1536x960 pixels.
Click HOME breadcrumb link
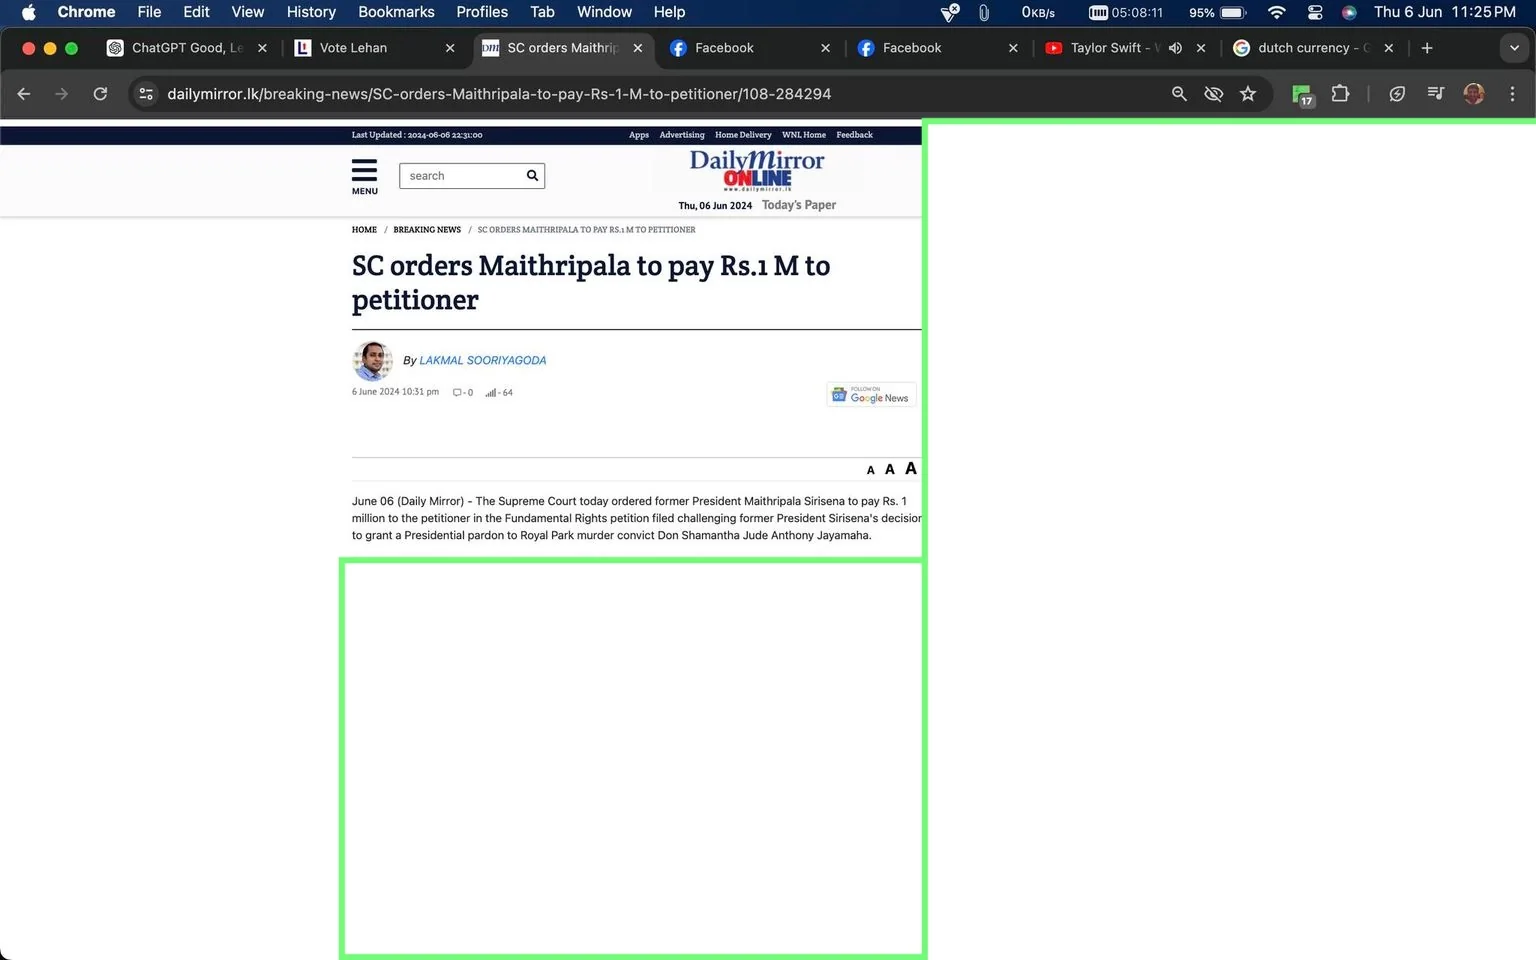364,230
